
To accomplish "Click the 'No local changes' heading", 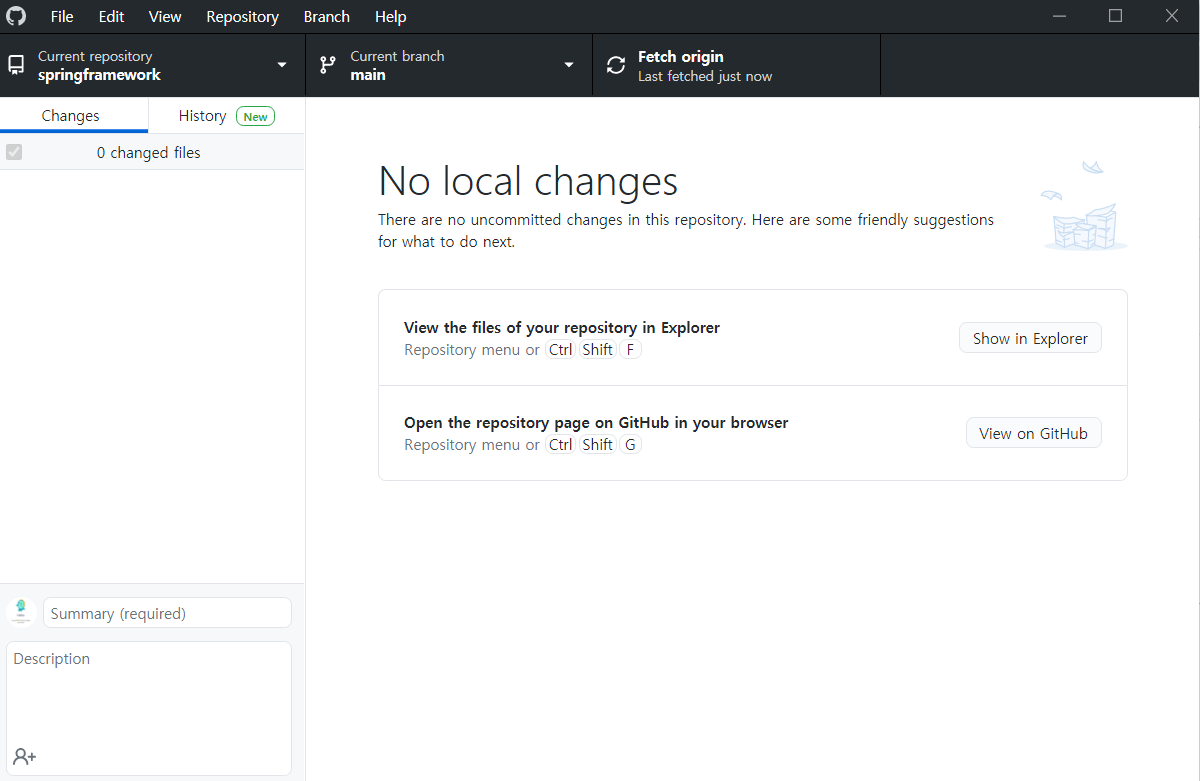I will point(528,181).
